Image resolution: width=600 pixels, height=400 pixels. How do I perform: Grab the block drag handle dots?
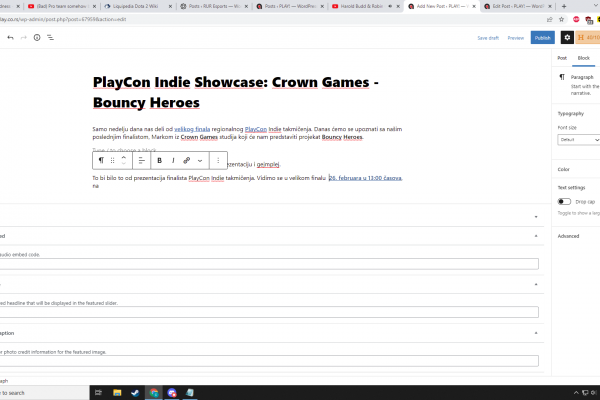(x=112, y=160)
